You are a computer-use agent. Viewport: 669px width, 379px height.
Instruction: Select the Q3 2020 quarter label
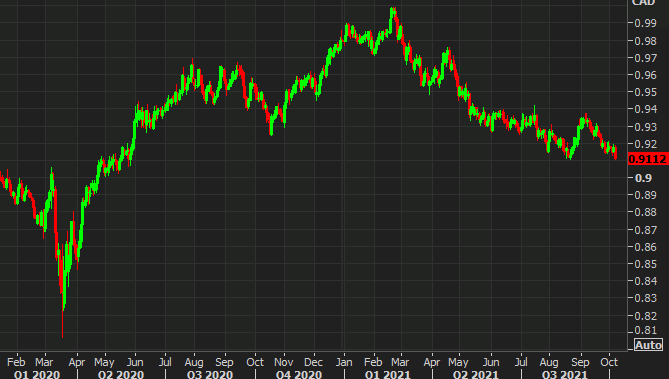[210, 375]
